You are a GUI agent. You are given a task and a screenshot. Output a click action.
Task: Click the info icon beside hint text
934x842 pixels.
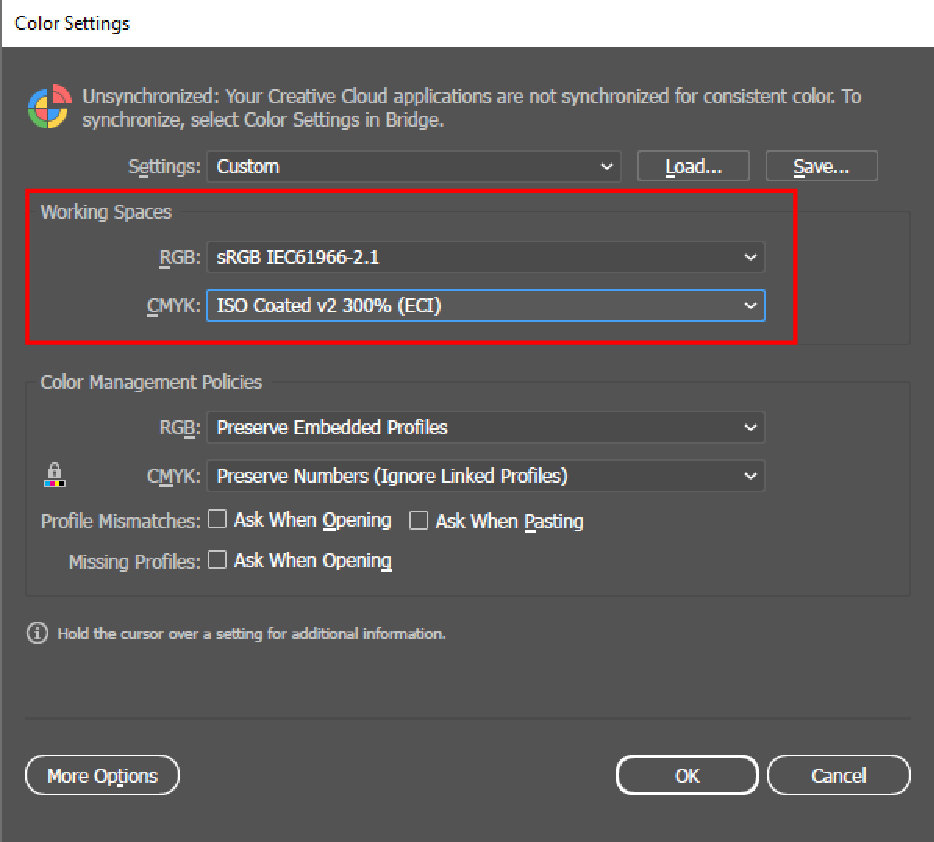tap(37, 633)
